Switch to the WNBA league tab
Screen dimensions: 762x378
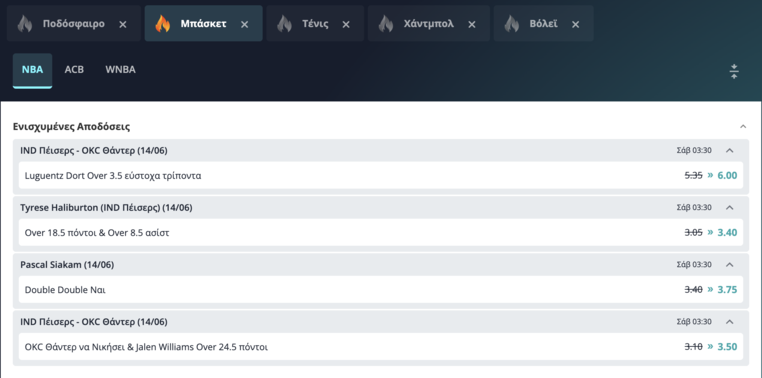pos(121,70)
